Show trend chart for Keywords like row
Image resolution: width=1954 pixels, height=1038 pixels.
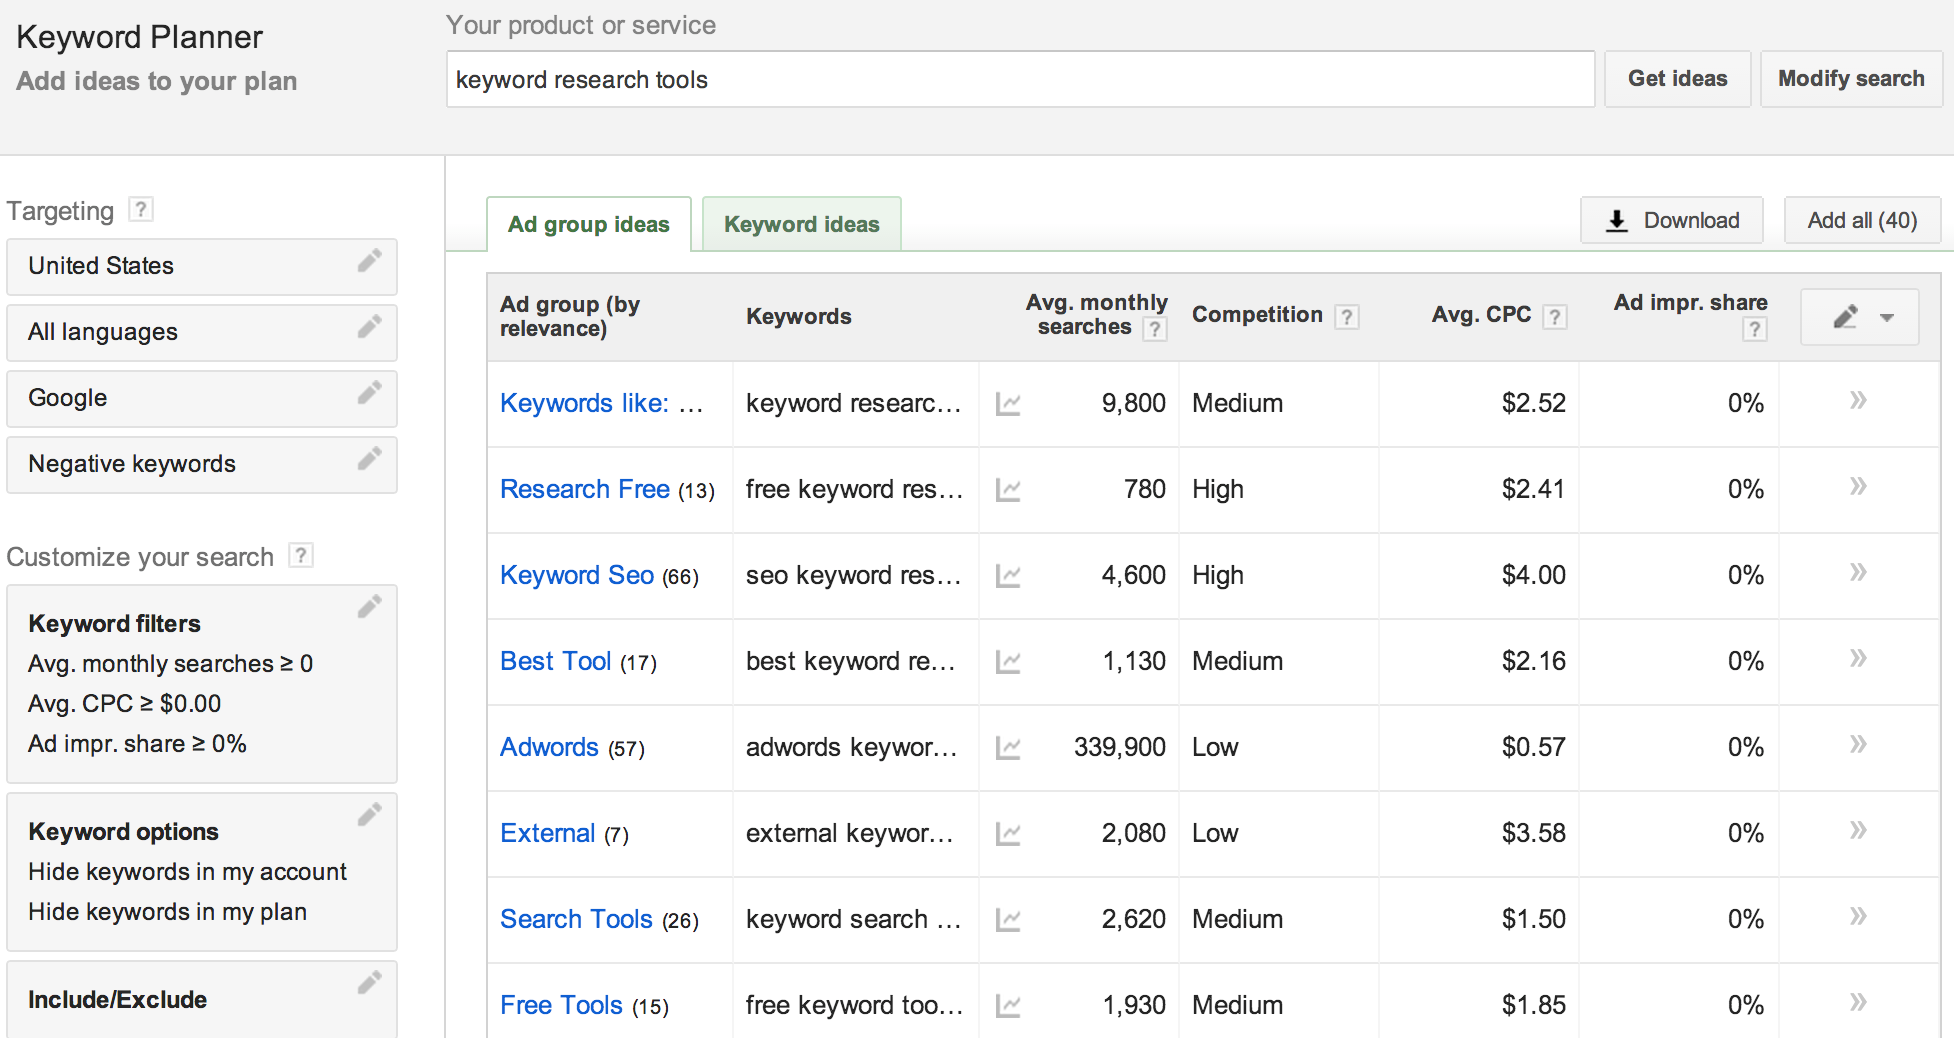(1008, 404)
